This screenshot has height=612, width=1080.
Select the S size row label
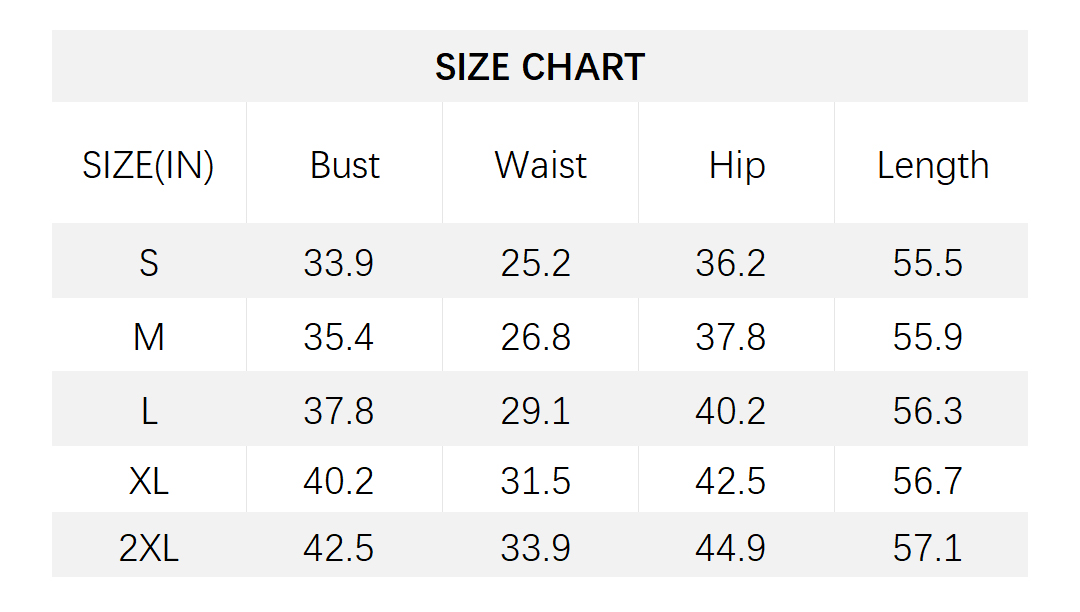point(149,263)
